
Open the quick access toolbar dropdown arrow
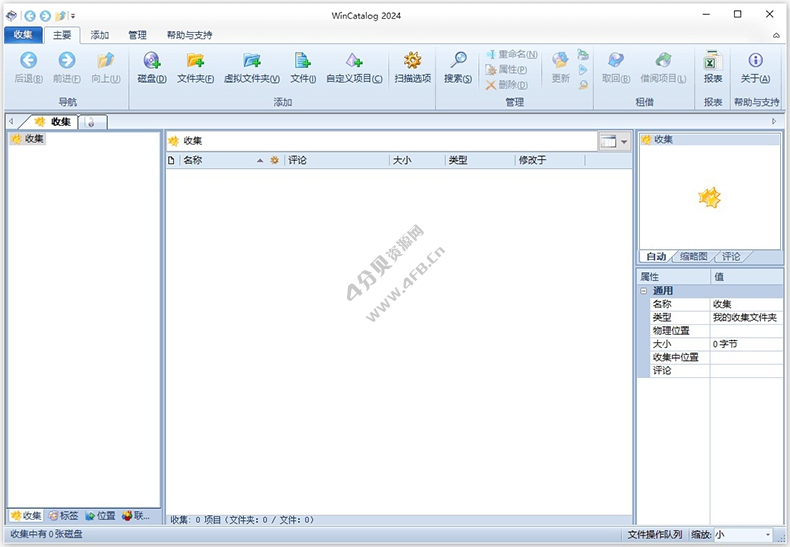73,16
